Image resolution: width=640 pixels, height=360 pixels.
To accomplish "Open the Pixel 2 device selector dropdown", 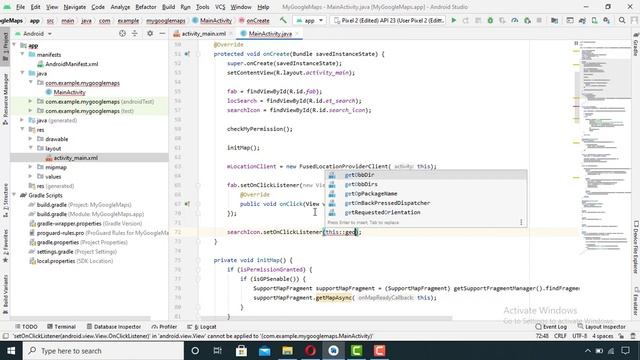I will point(389,20).
